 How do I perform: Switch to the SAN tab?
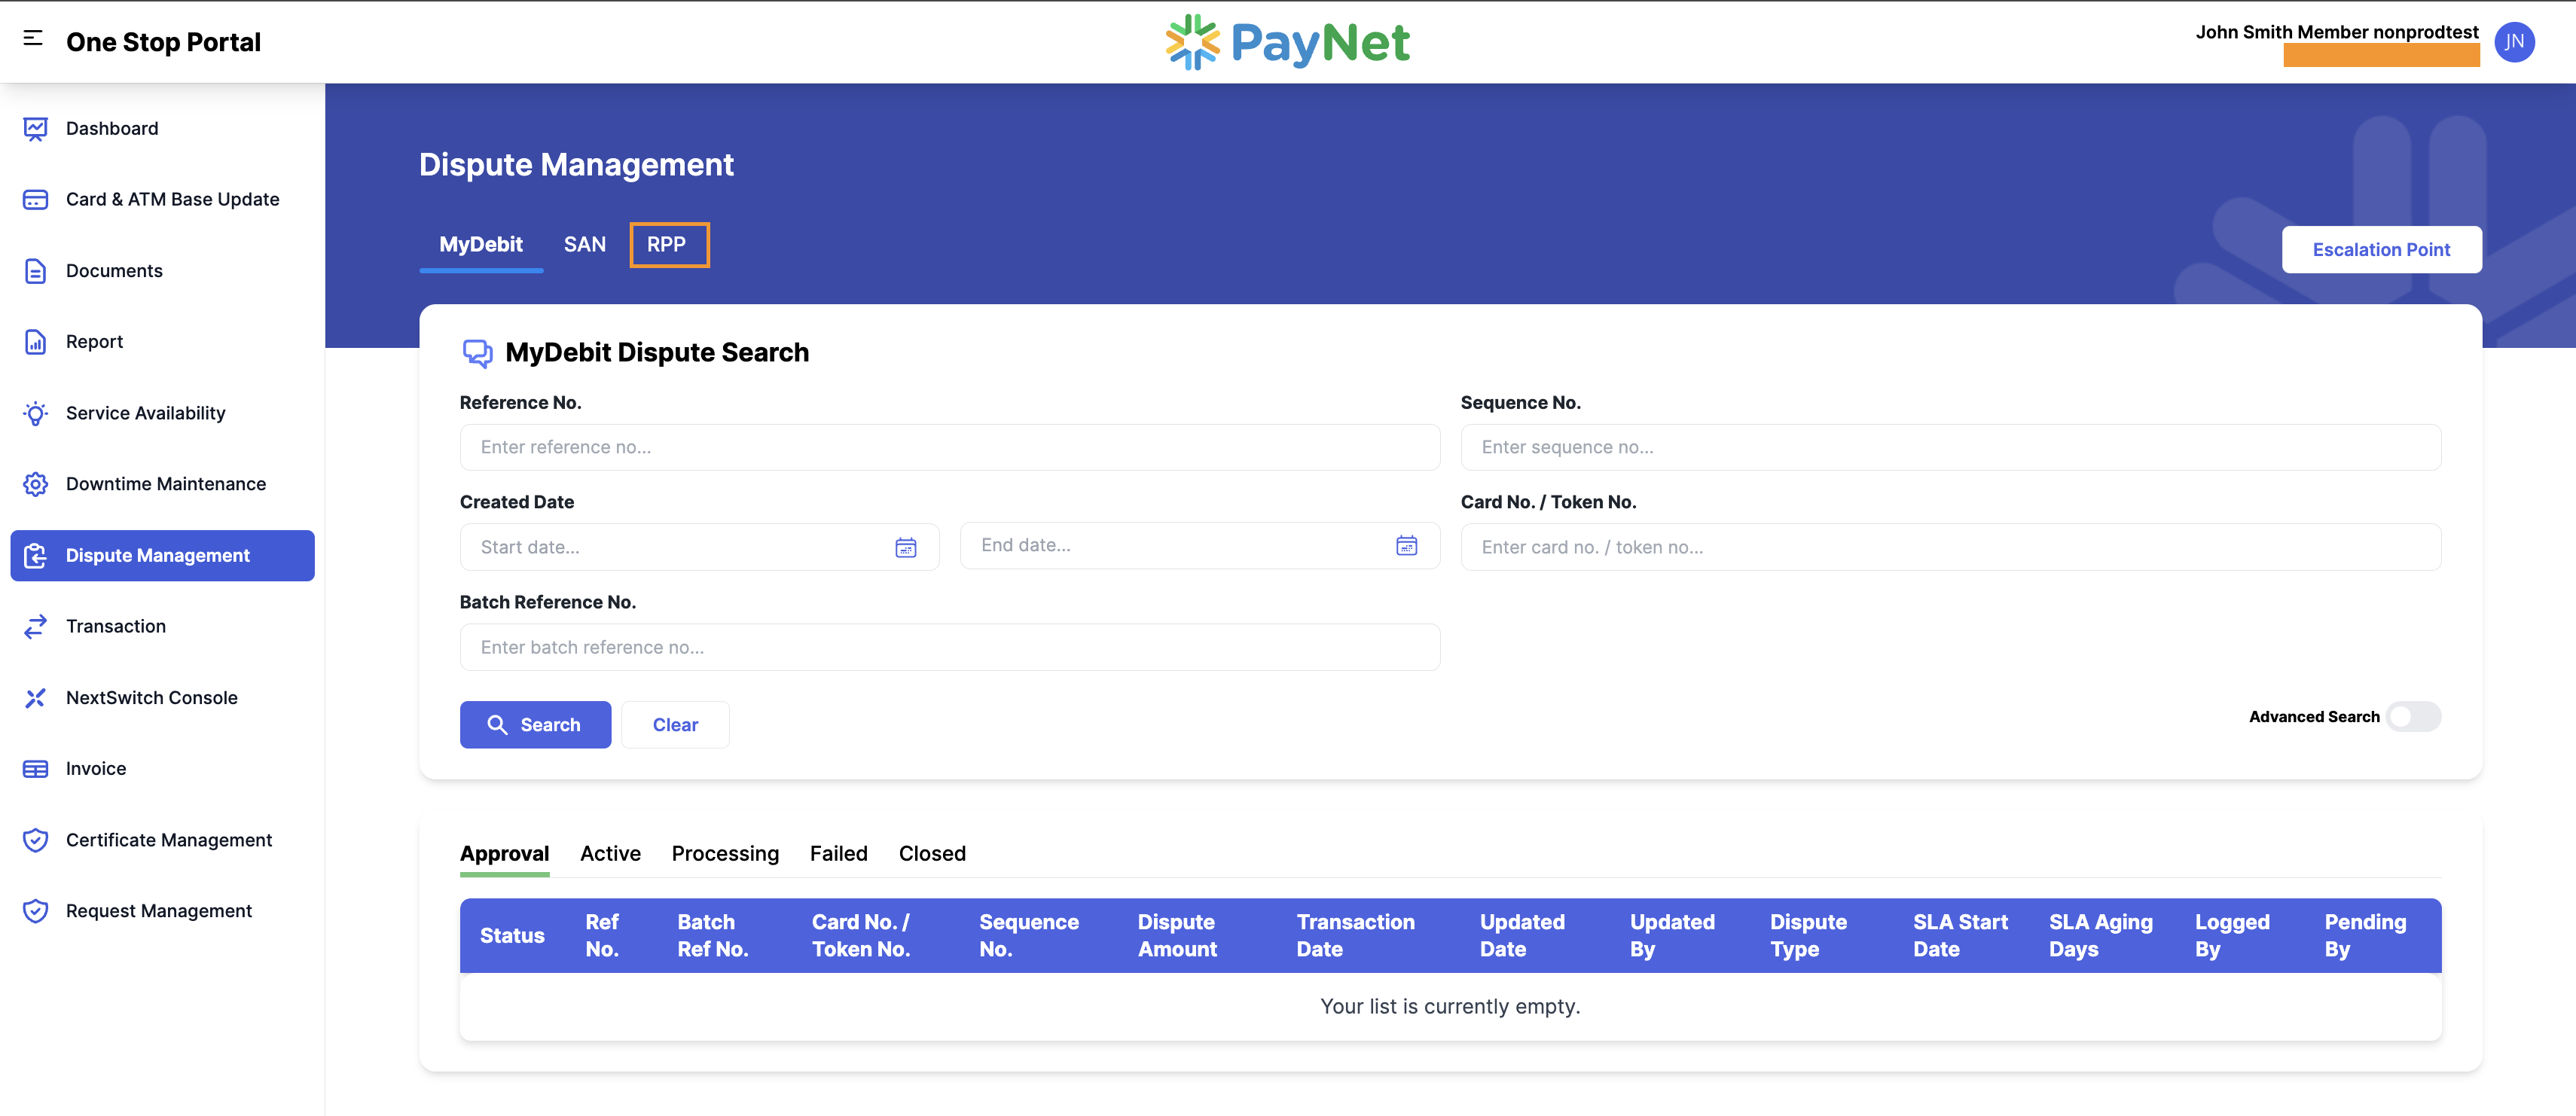[x=585, y=245]
